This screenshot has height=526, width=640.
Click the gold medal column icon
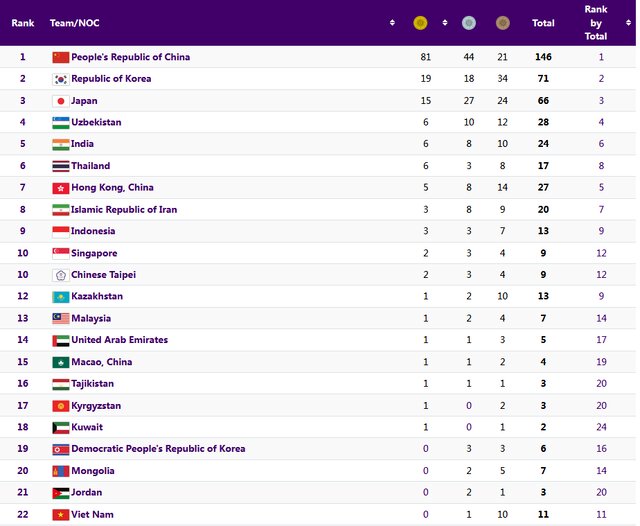(420, 22)
